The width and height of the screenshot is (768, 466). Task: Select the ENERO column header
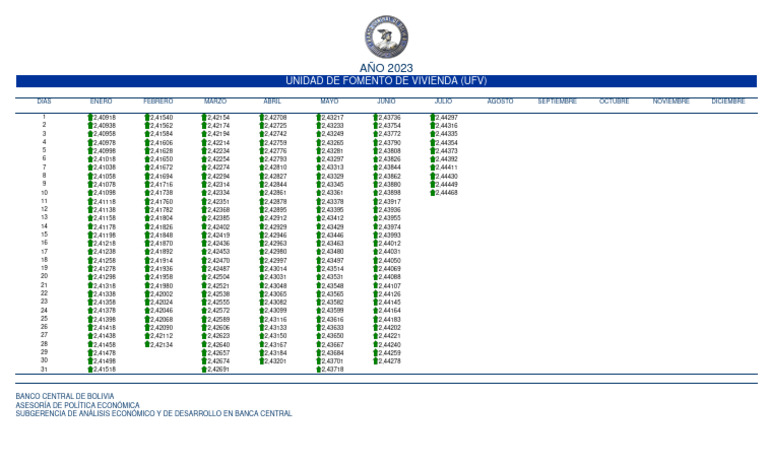click(101, 101)
